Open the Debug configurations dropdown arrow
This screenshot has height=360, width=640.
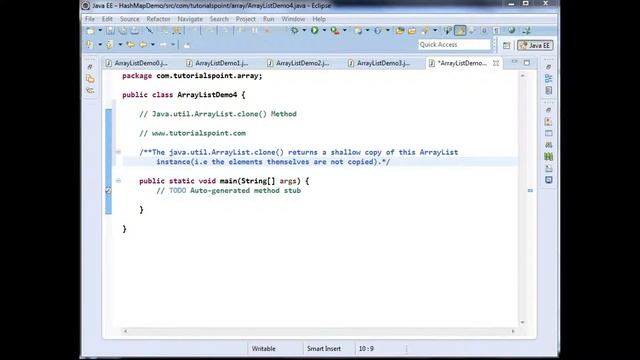(x=304, y=31)
